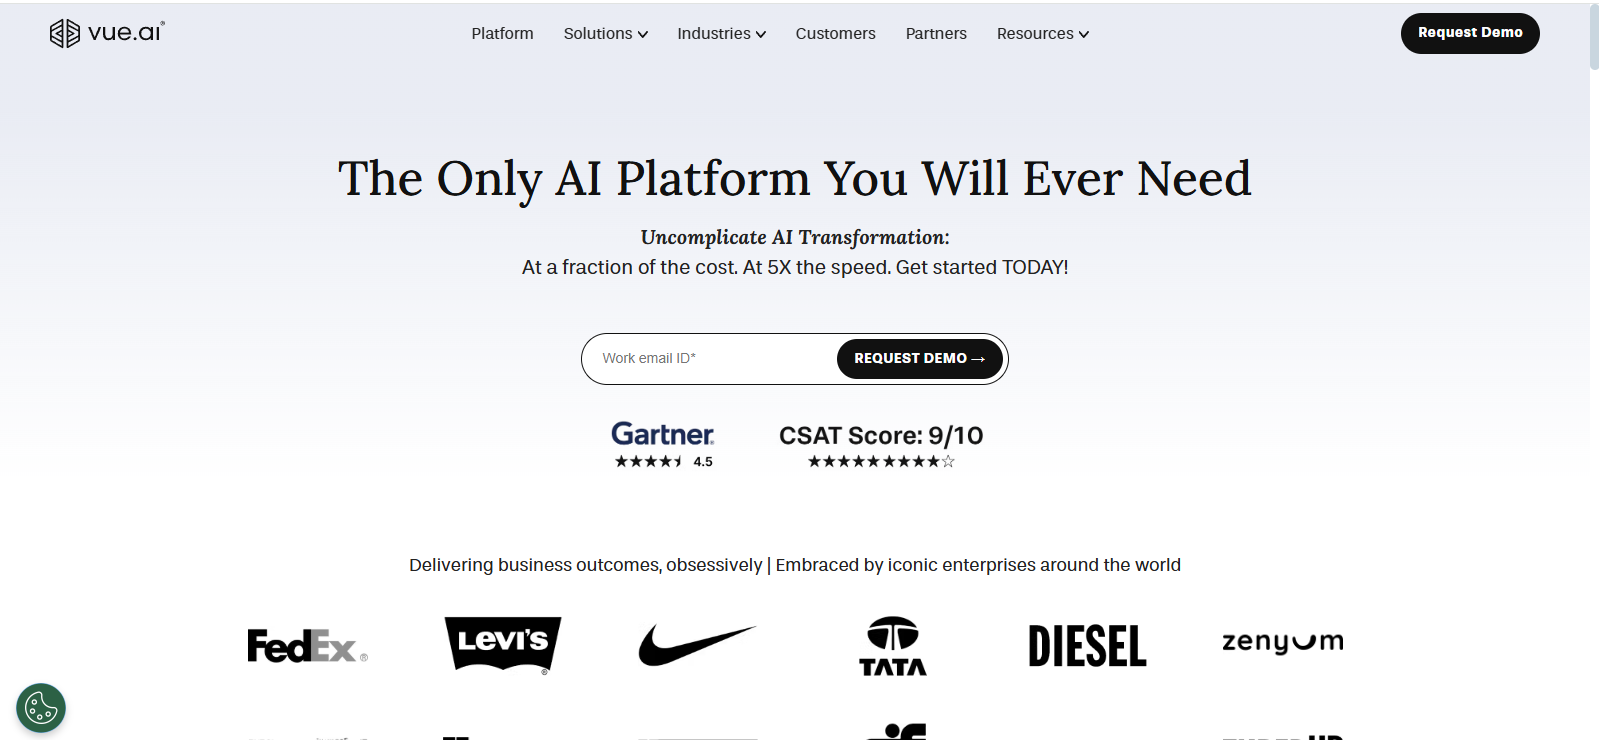Click the zenyum logo

1283,642
